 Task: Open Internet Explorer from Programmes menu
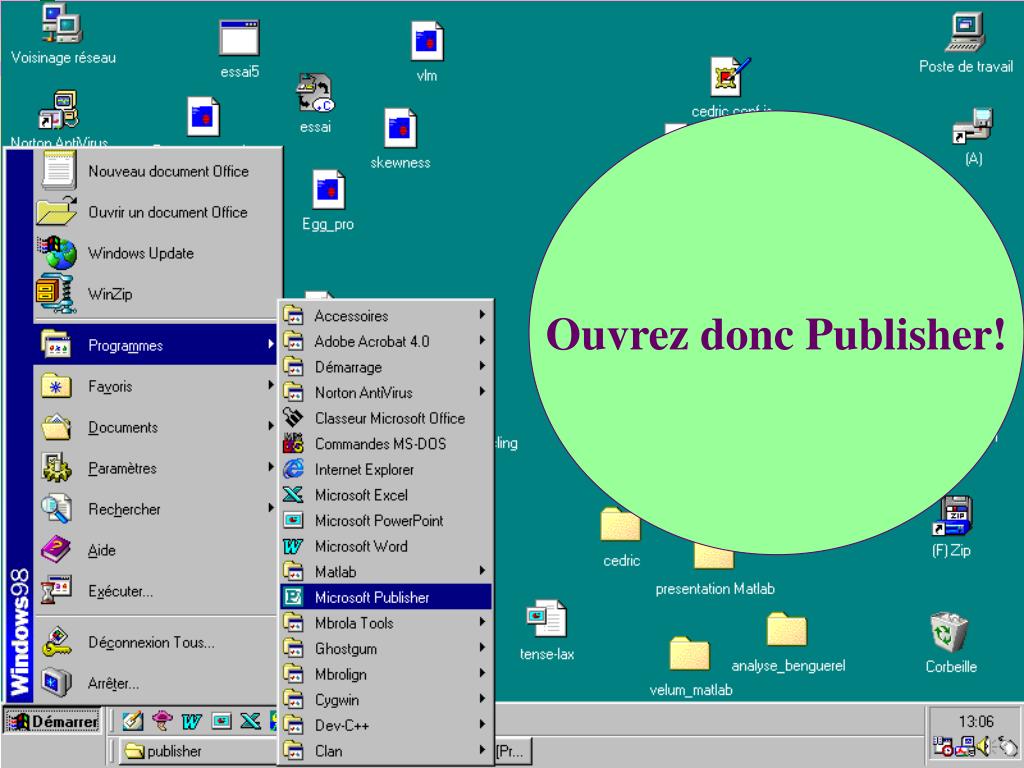(386, 469)
